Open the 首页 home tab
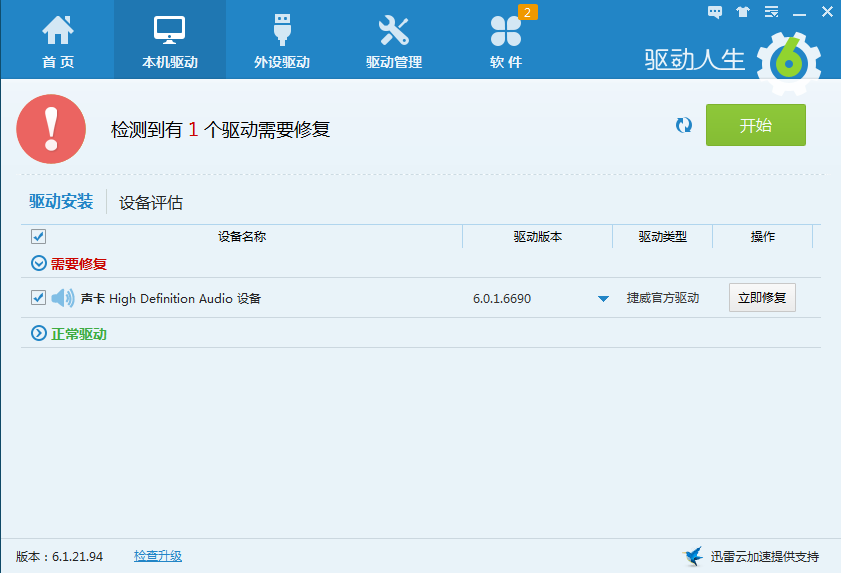The width and height of the screenshot is (841, 573). pos(57,40)
